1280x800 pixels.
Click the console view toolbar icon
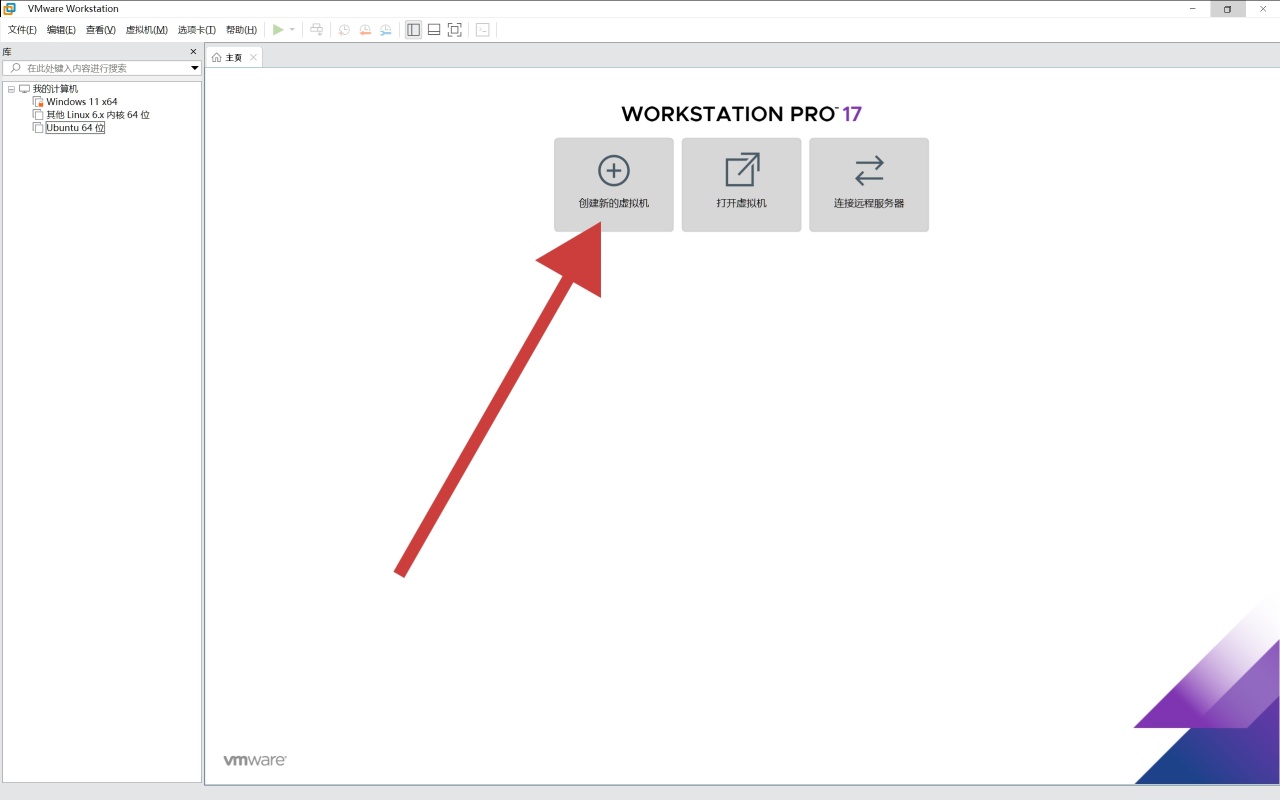coord(482,30)
